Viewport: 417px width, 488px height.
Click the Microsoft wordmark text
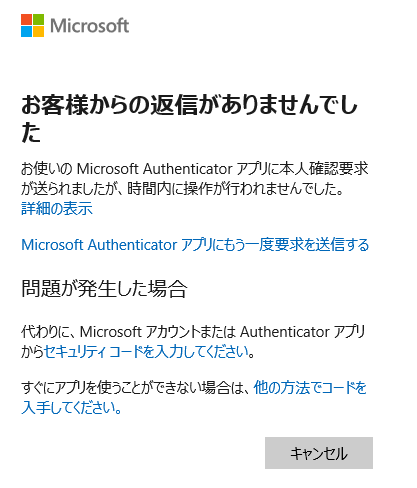tap(89, 26)
